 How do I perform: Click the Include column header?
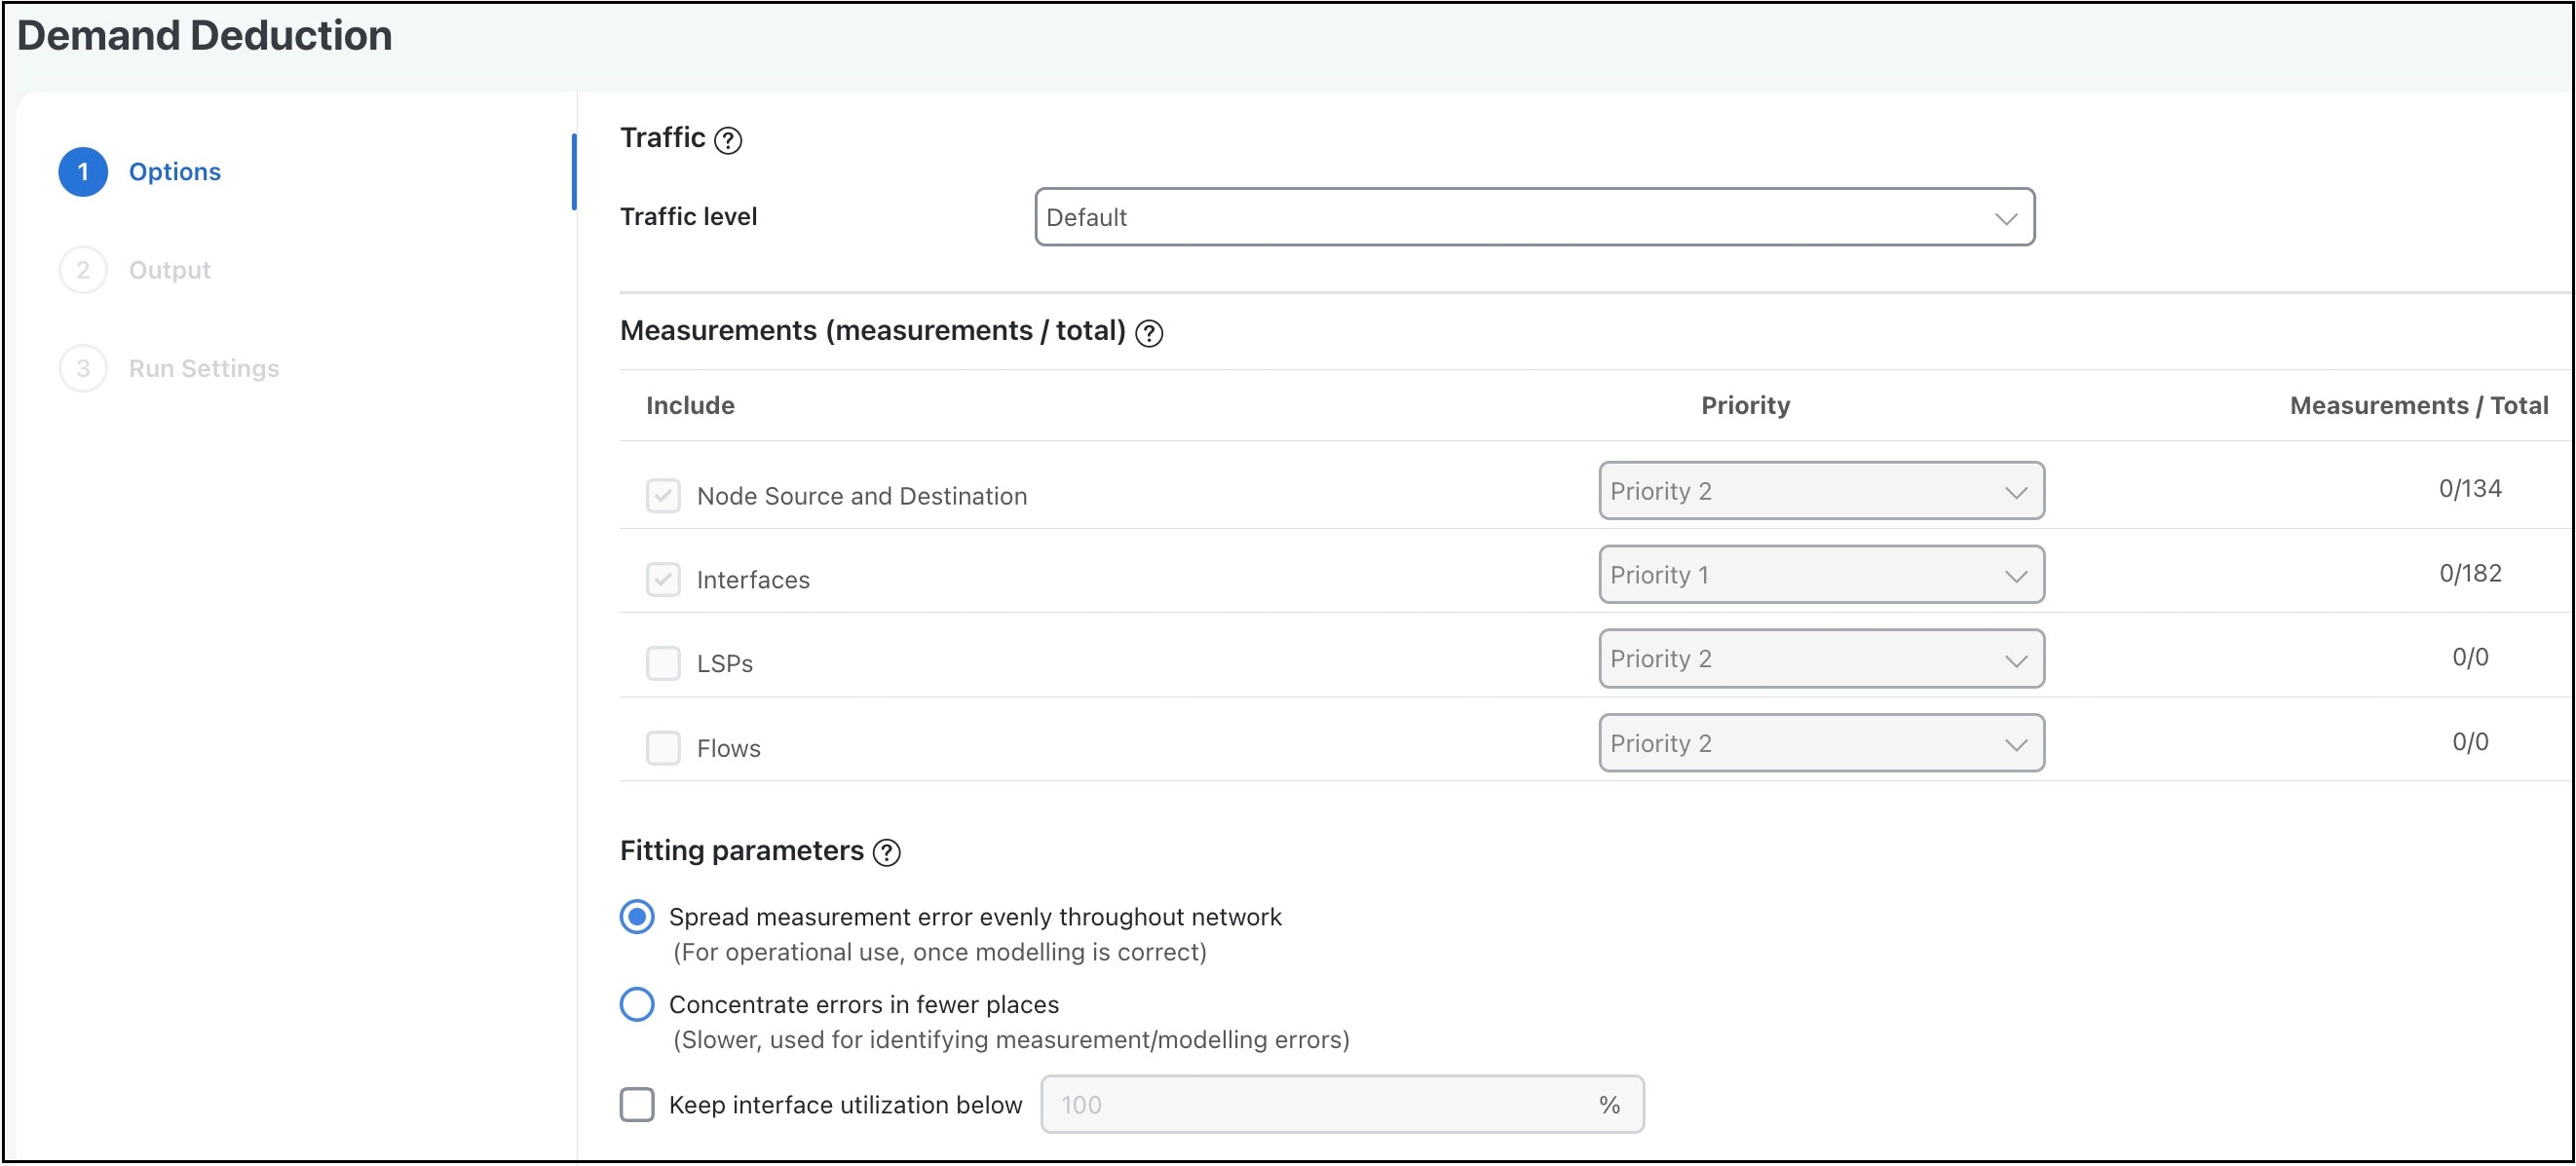(690, 405)
